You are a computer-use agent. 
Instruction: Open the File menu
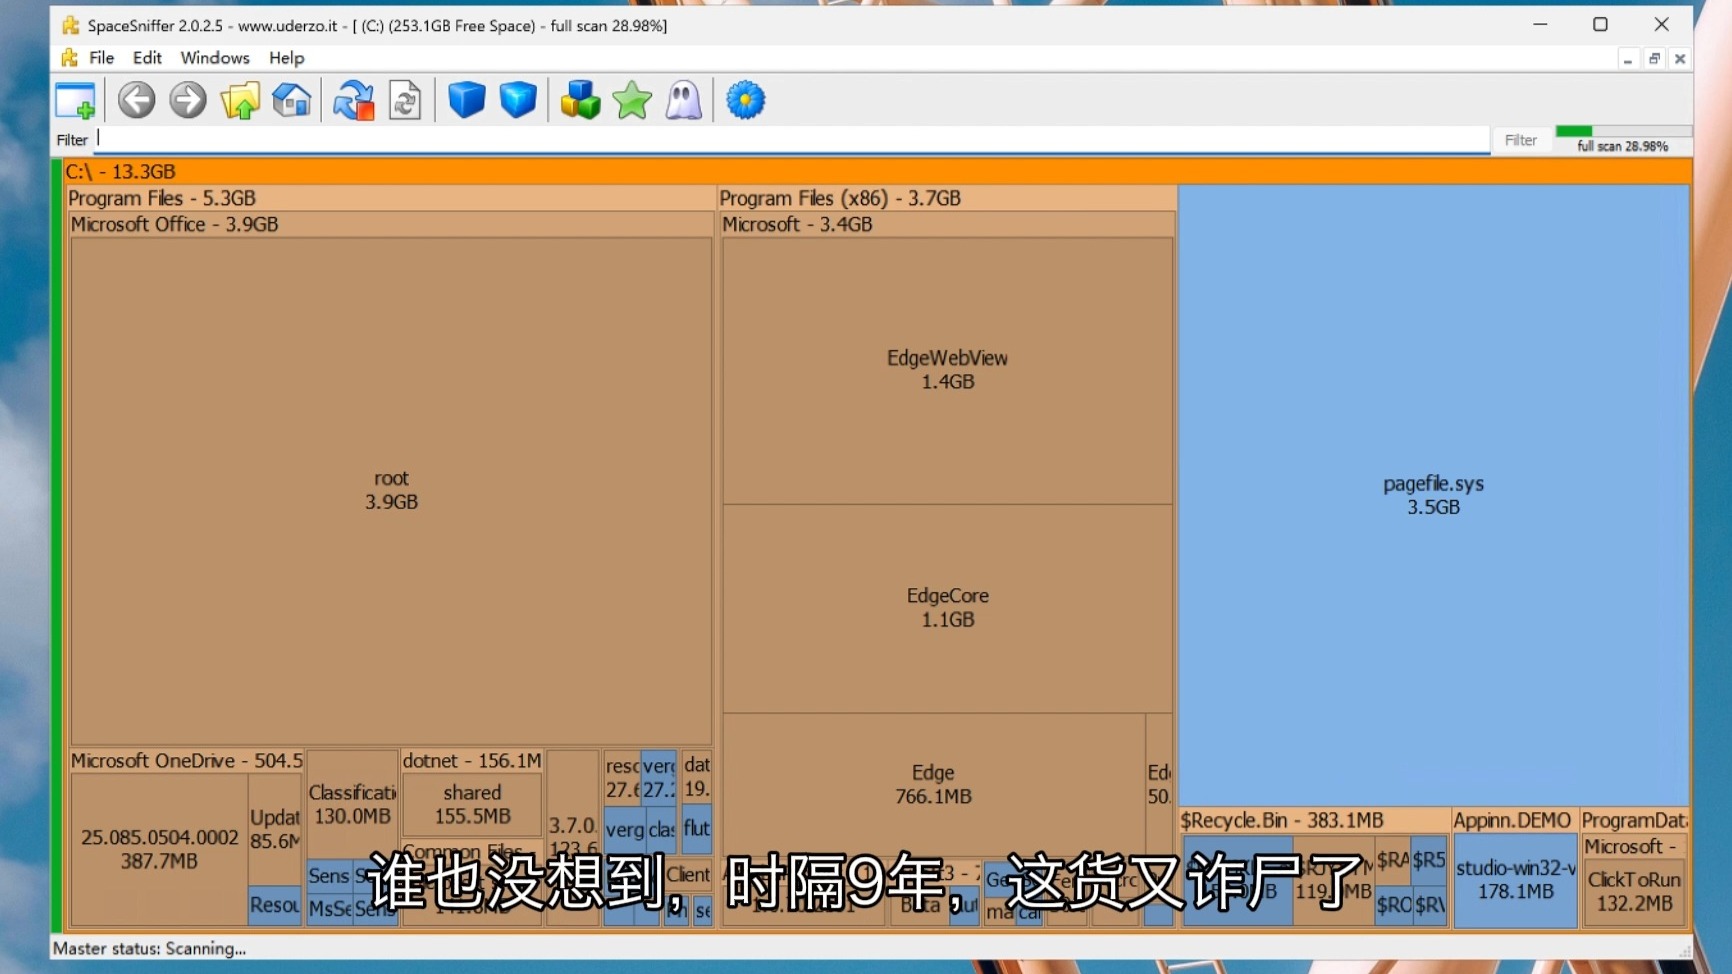click(101, 58)
